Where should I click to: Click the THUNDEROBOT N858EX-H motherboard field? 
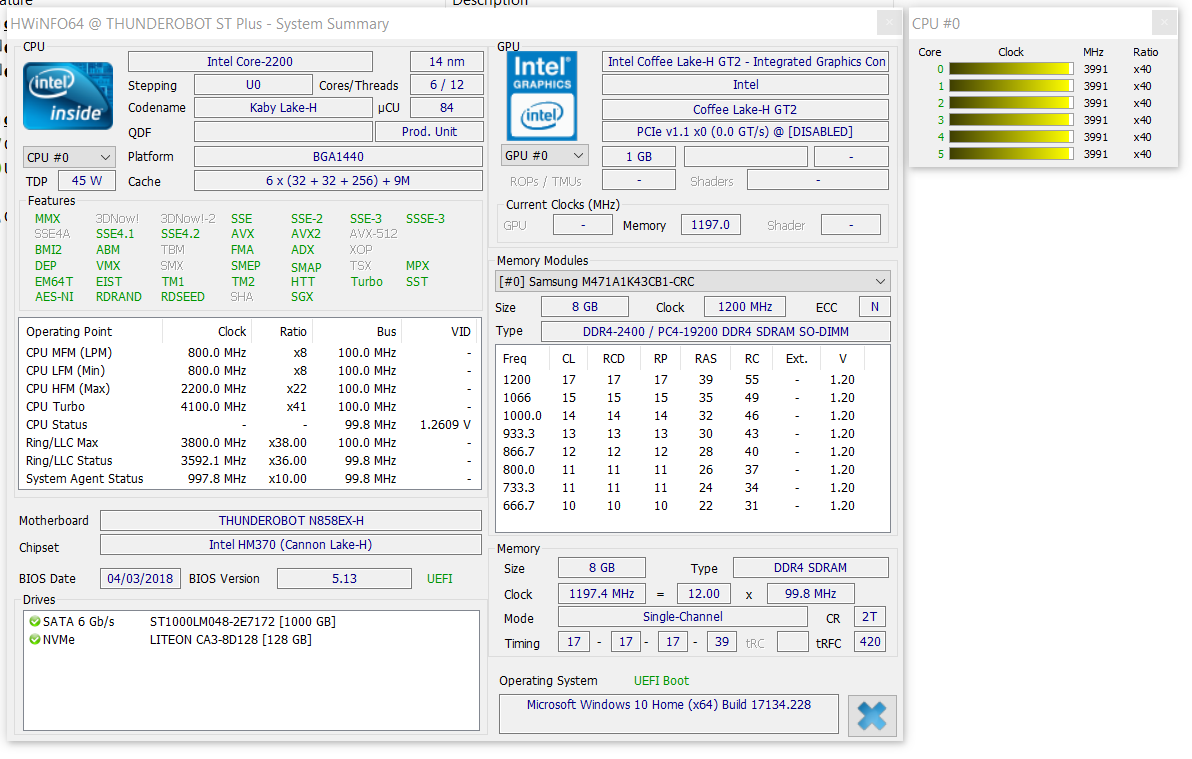click(x=291, y=521)
